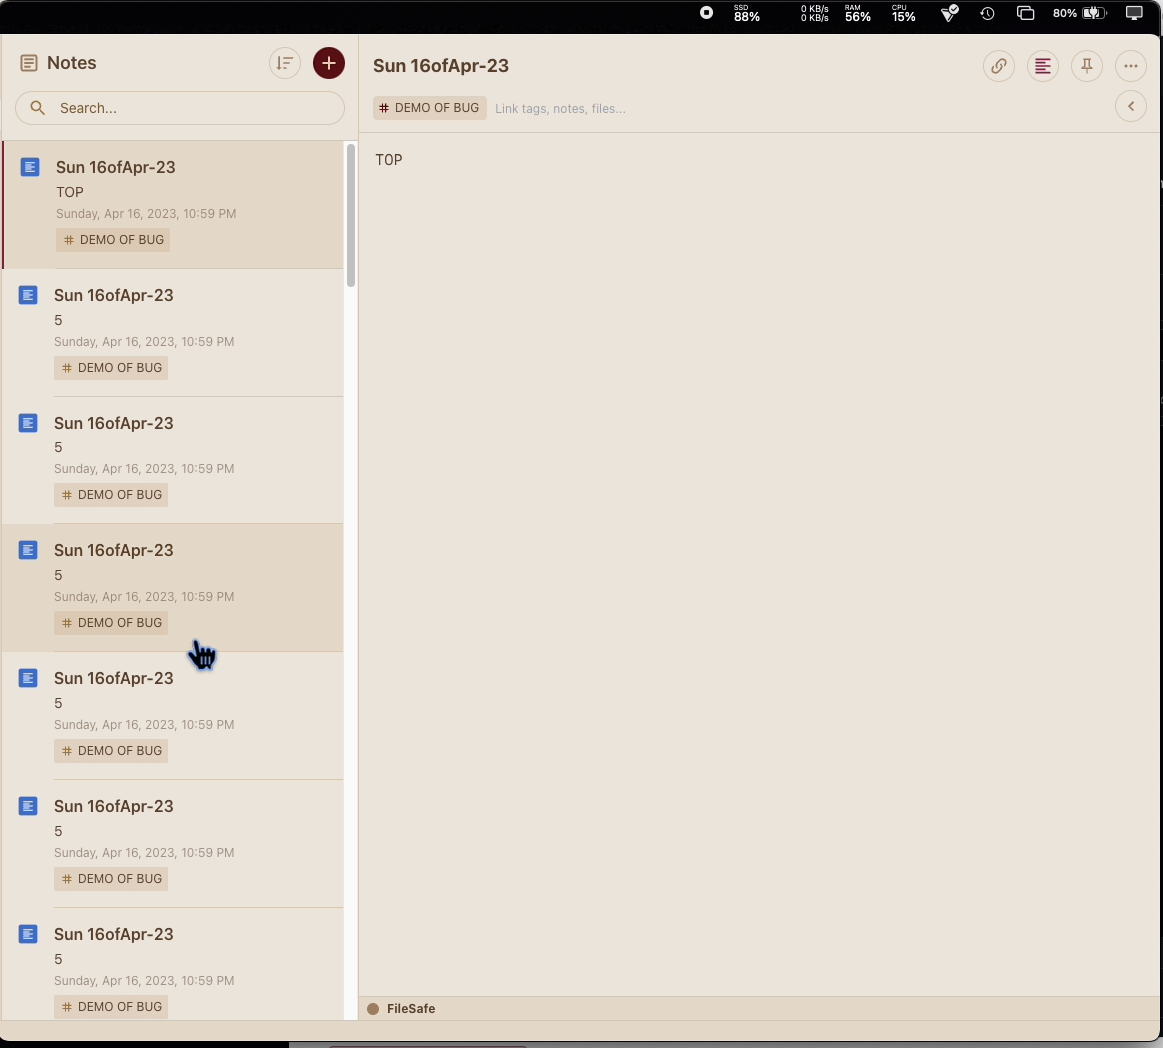Click the search magnifier icon
Screen dimensions: 1163x1048
pos(38,108)
